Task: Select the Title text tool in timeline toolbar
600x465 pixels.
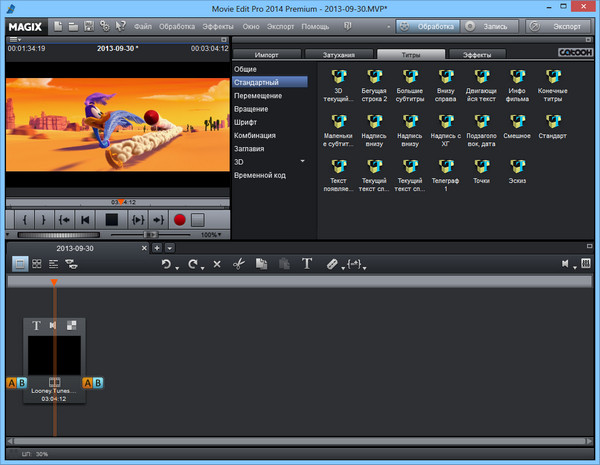Action: [307, 264]
